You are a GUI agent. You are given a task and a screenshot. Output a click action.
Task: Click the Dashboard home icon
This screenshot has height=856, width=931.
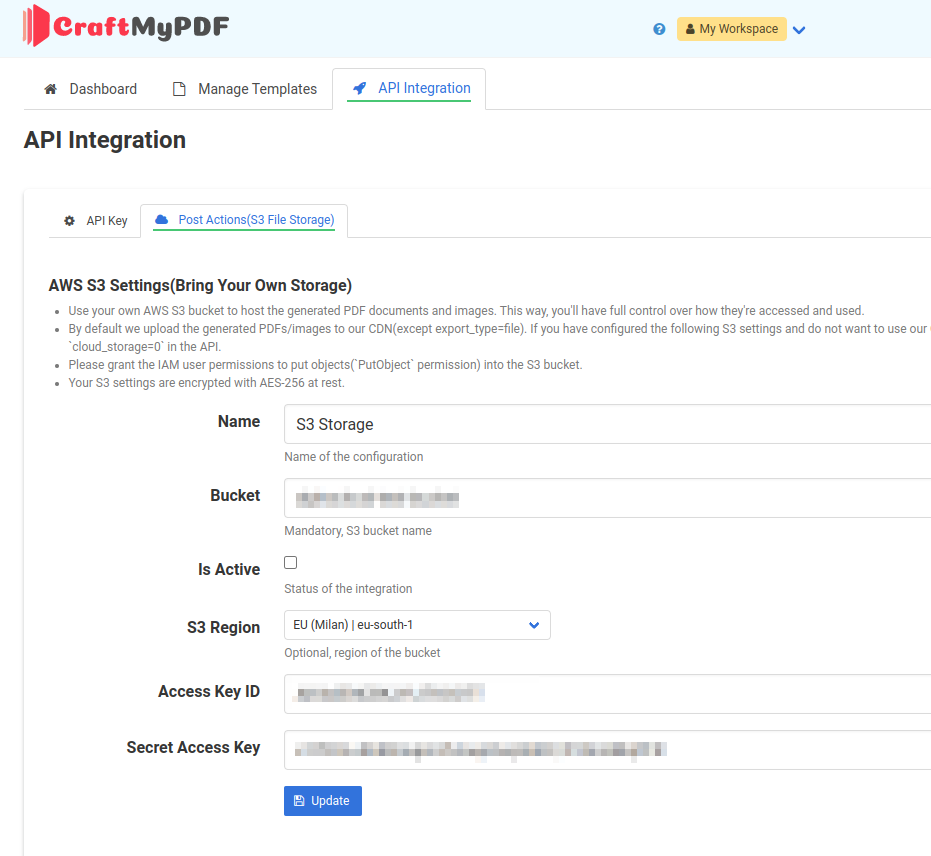[x=51, y=89]
